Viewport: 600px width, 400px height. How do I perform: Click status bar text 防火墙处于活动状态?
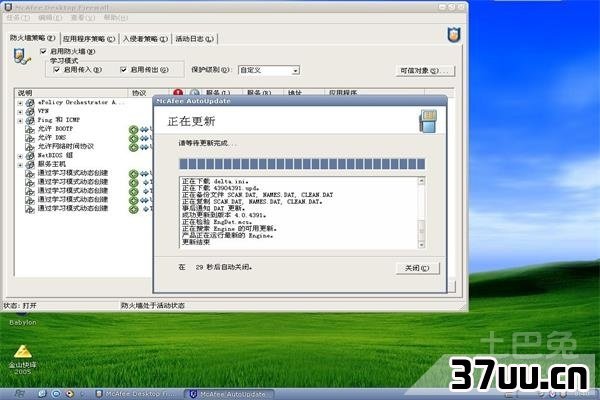tap(153, 305)
